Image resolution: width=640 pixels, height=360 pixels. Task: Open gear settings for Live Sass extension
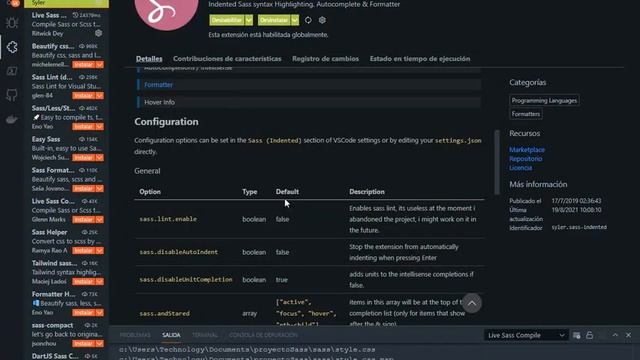[98, 33]
